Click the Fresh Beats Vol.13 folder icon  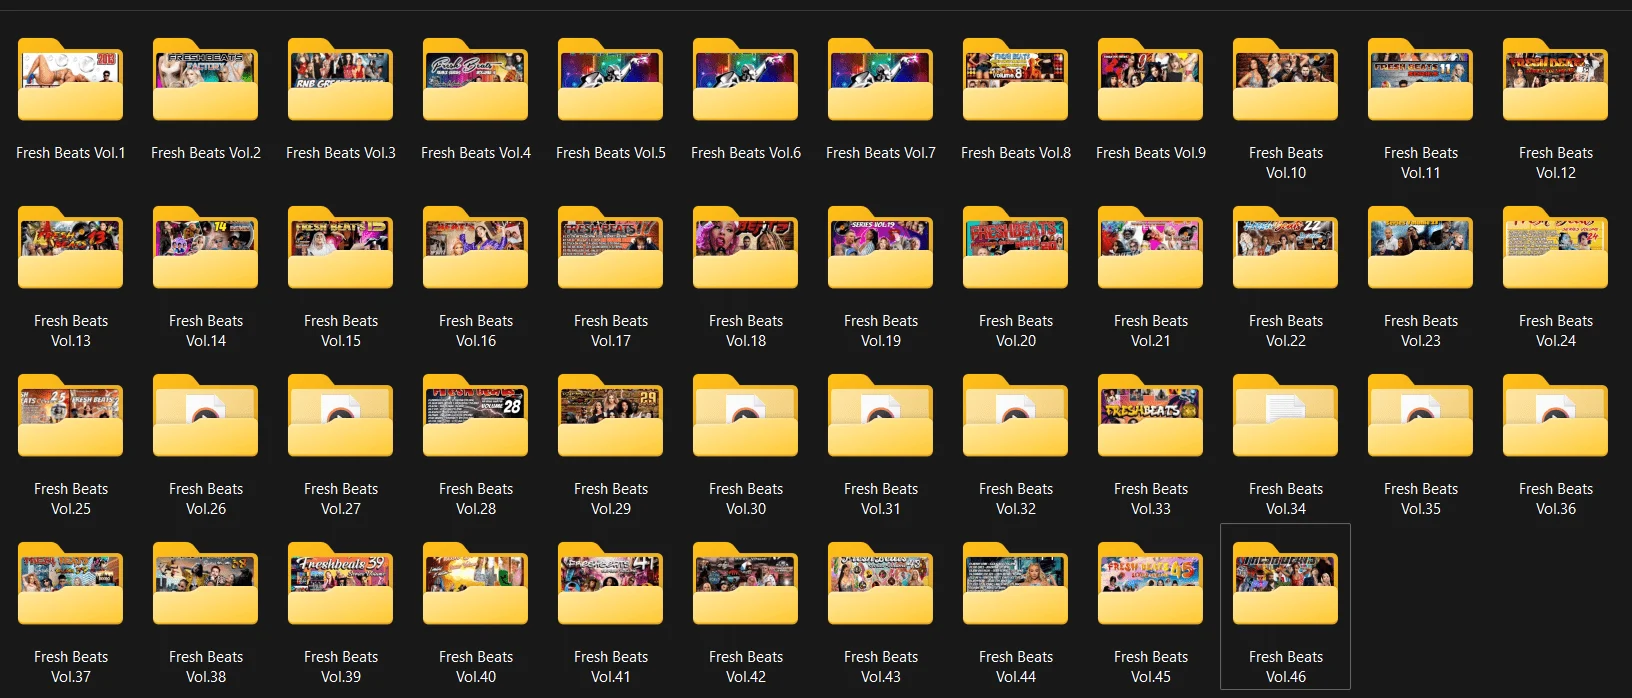coord(71,248)
